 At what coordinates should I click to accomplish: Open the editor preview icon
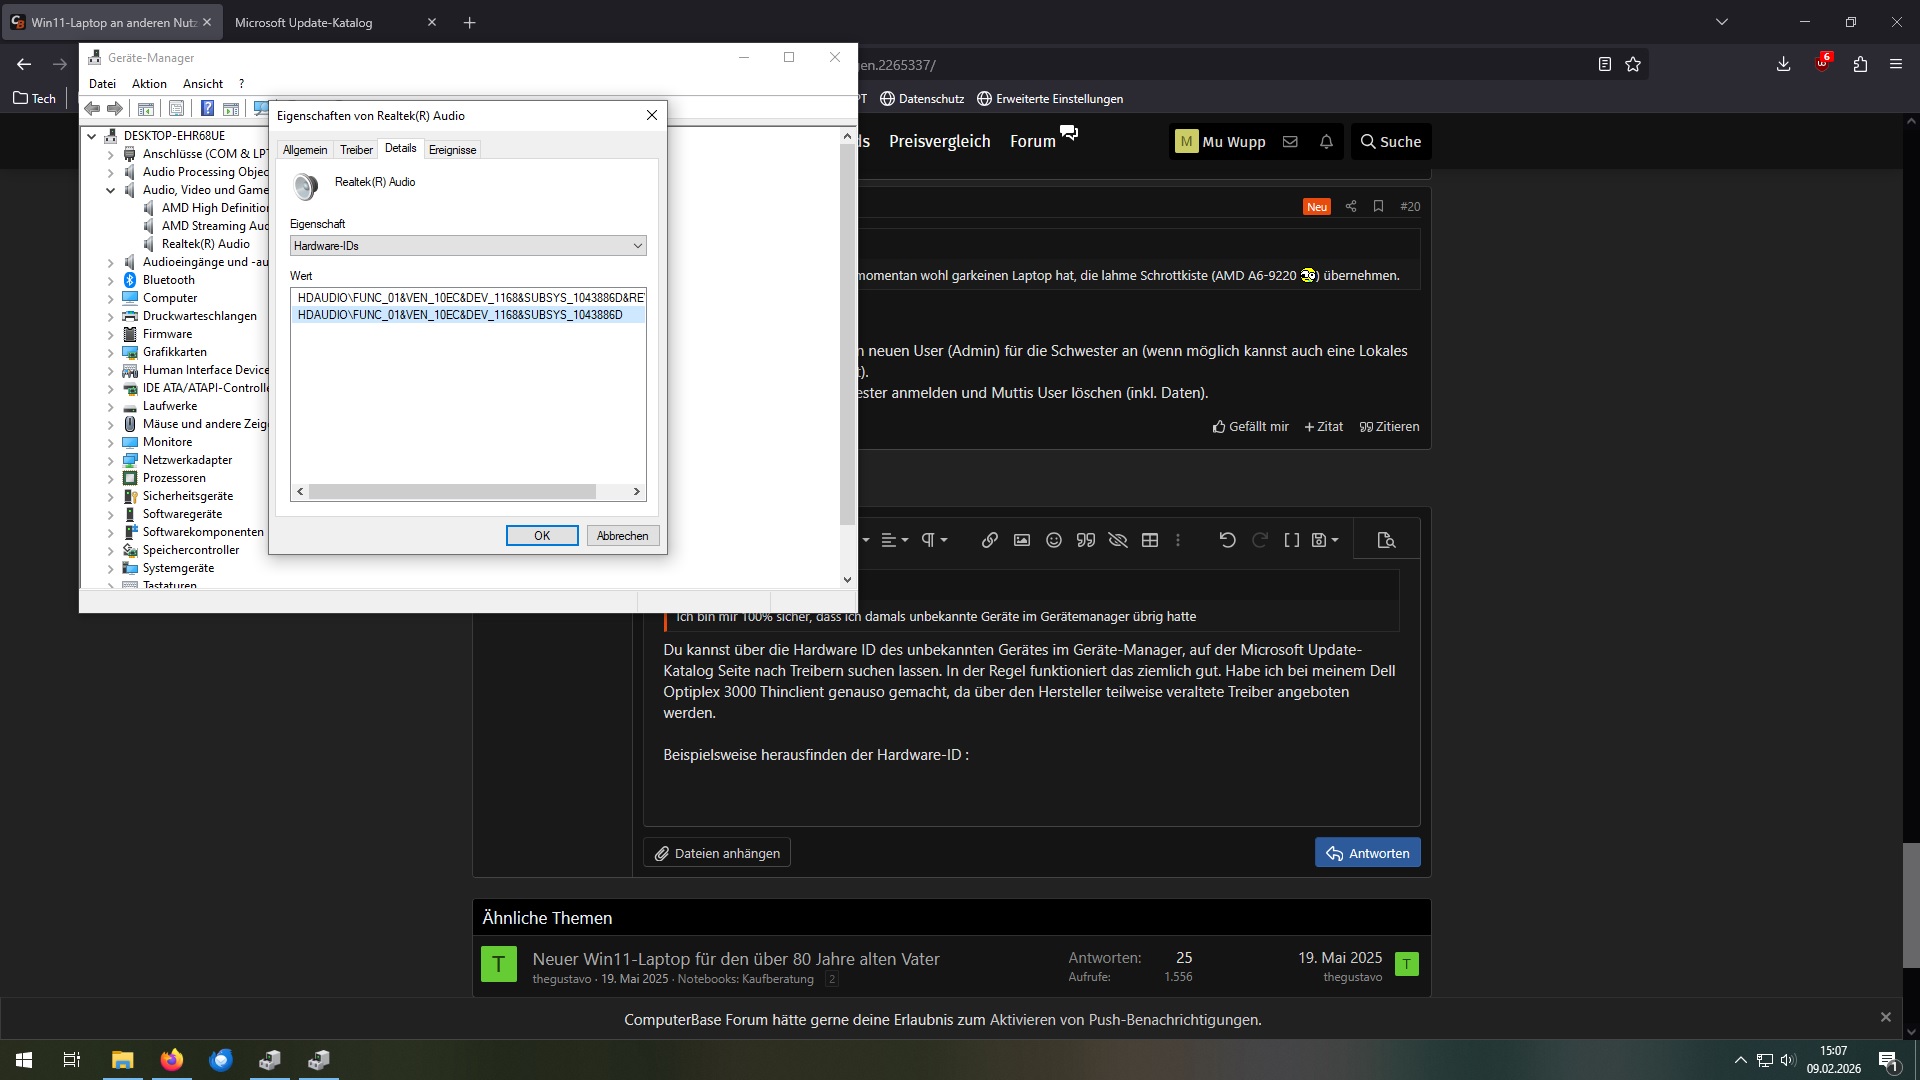pos(1386,540)
